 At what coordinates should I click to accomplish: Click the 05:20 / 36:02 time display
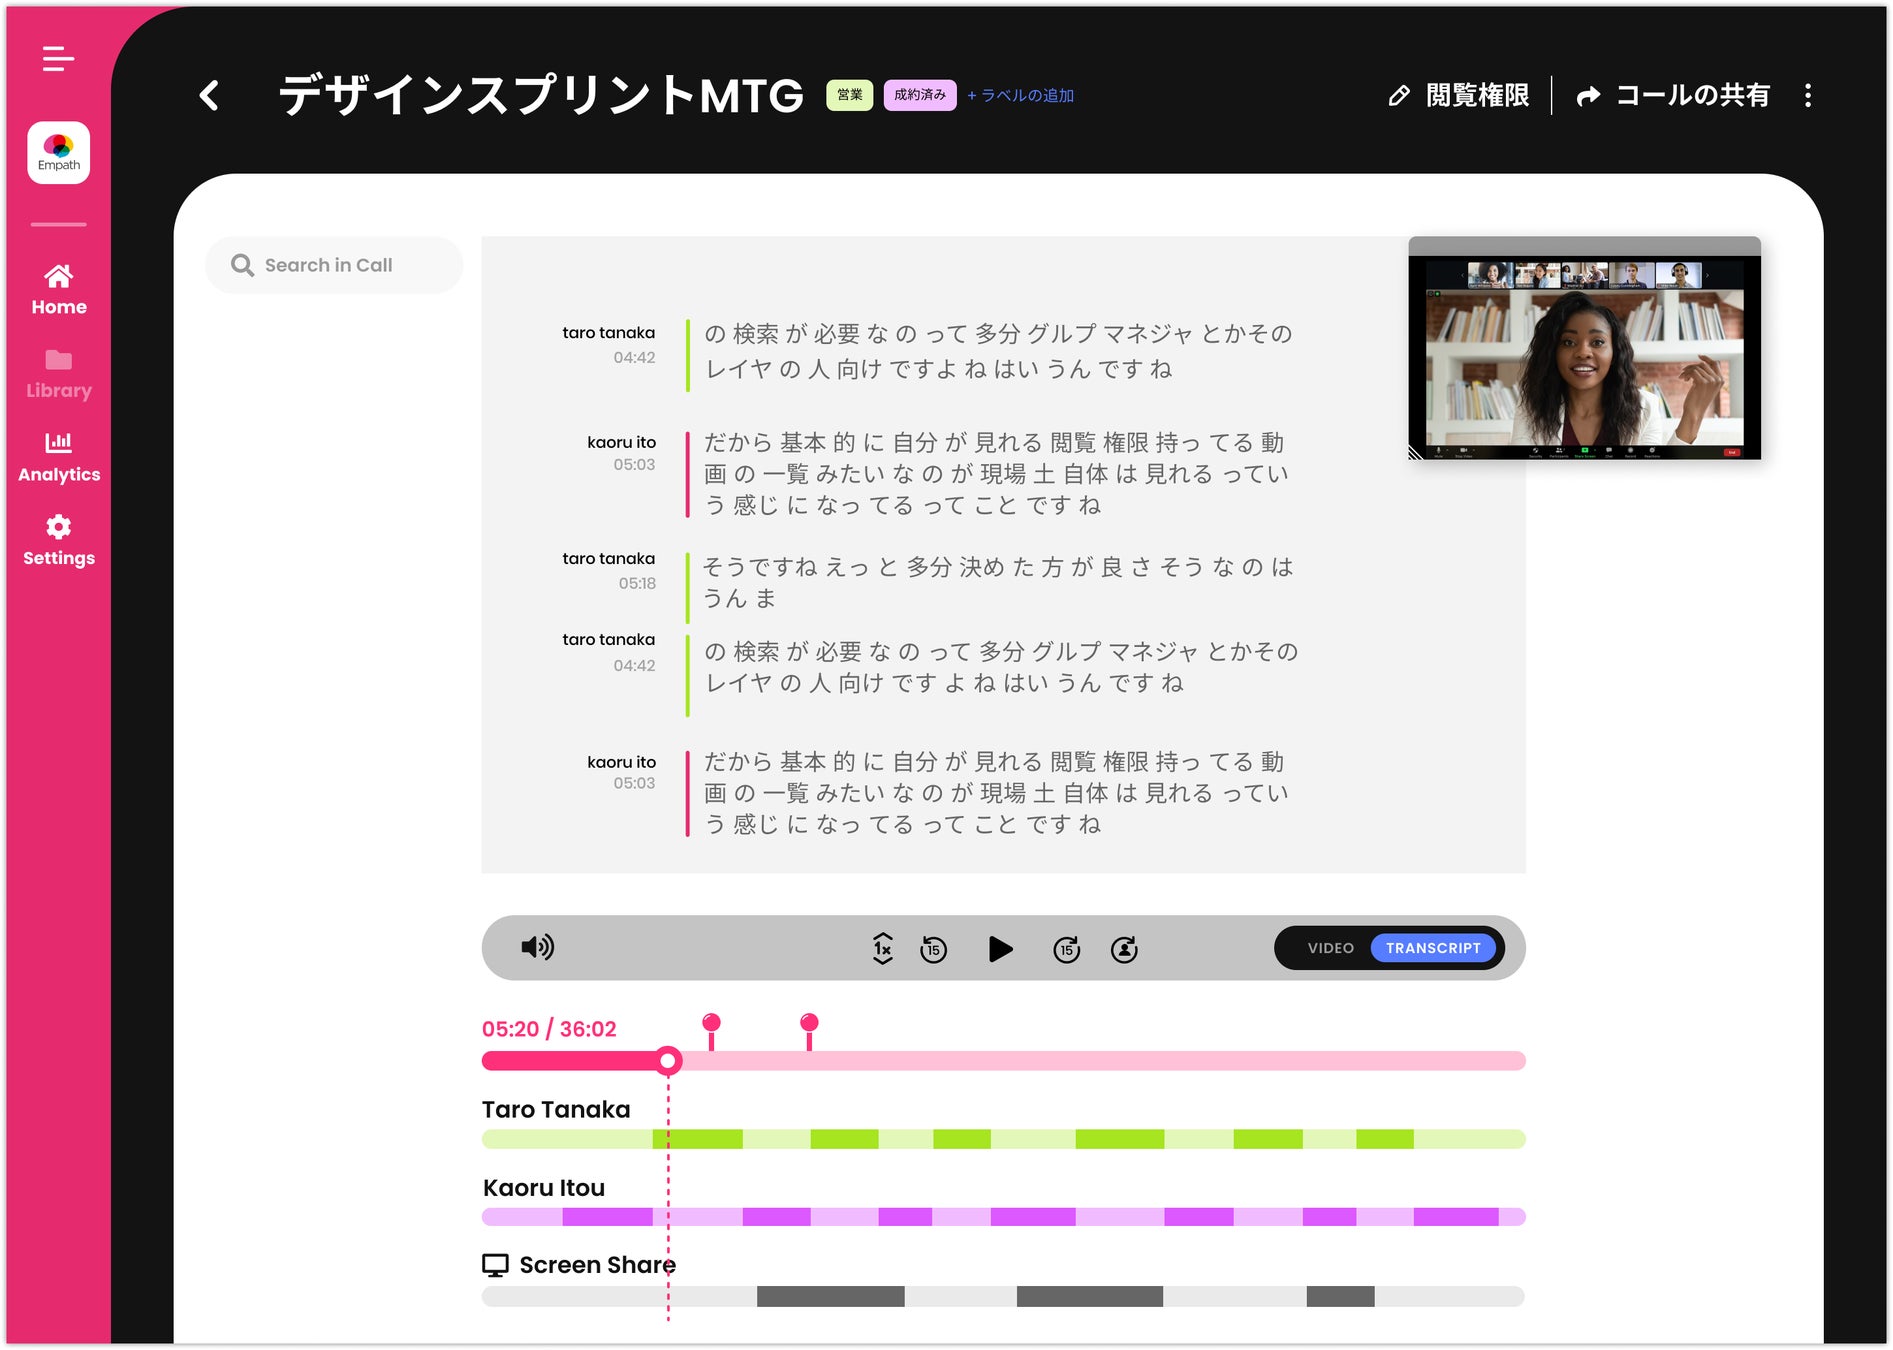pyautogui.click(x=549, y=1029)
